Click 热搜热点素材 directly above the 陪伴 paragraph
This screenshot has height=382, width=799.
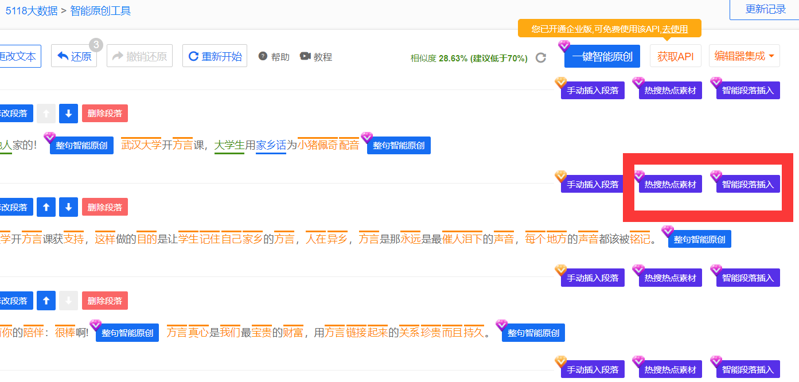coord(670,278)
